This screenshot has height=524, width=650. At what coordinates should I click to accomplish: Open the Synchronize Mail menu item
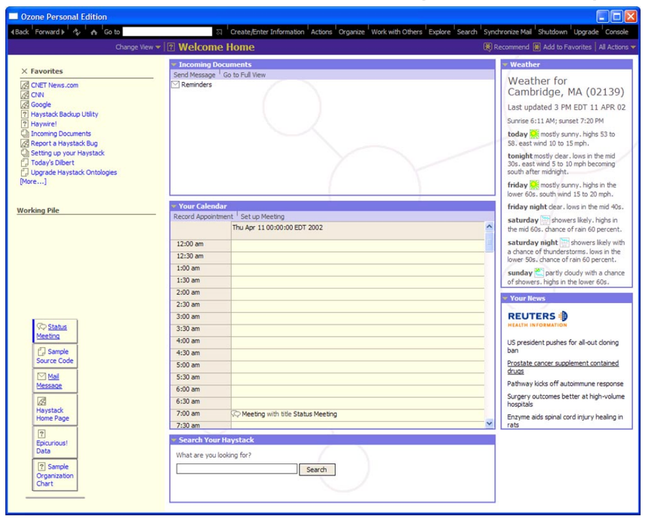[507, 32]
